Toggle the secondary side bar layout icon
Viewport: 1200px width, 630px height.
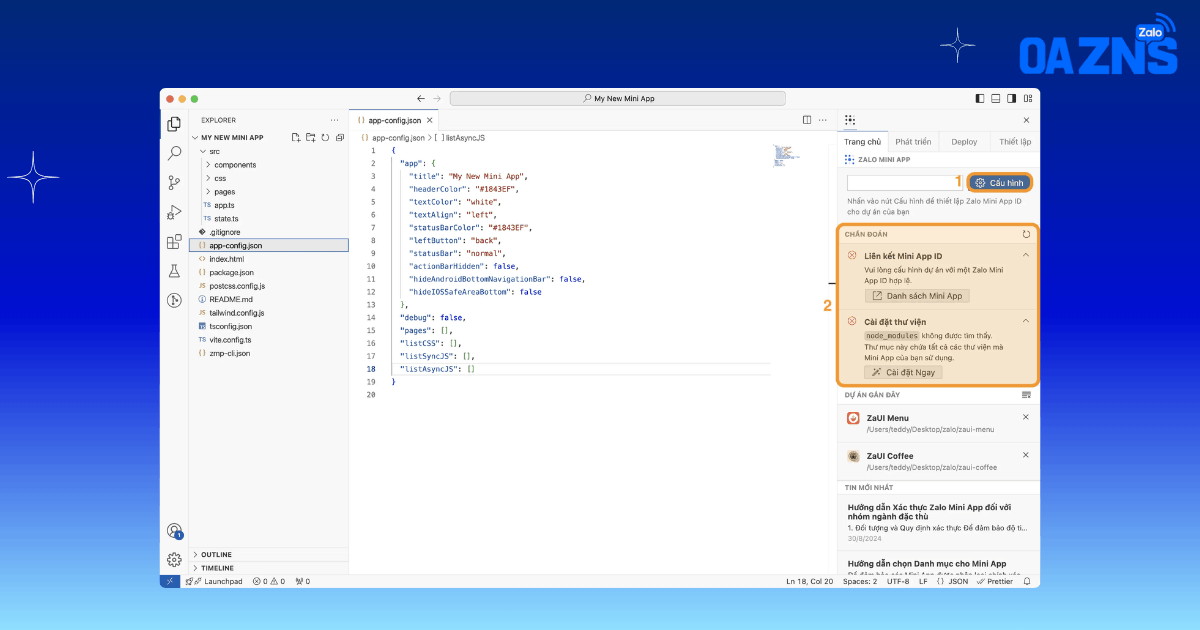1011,98
